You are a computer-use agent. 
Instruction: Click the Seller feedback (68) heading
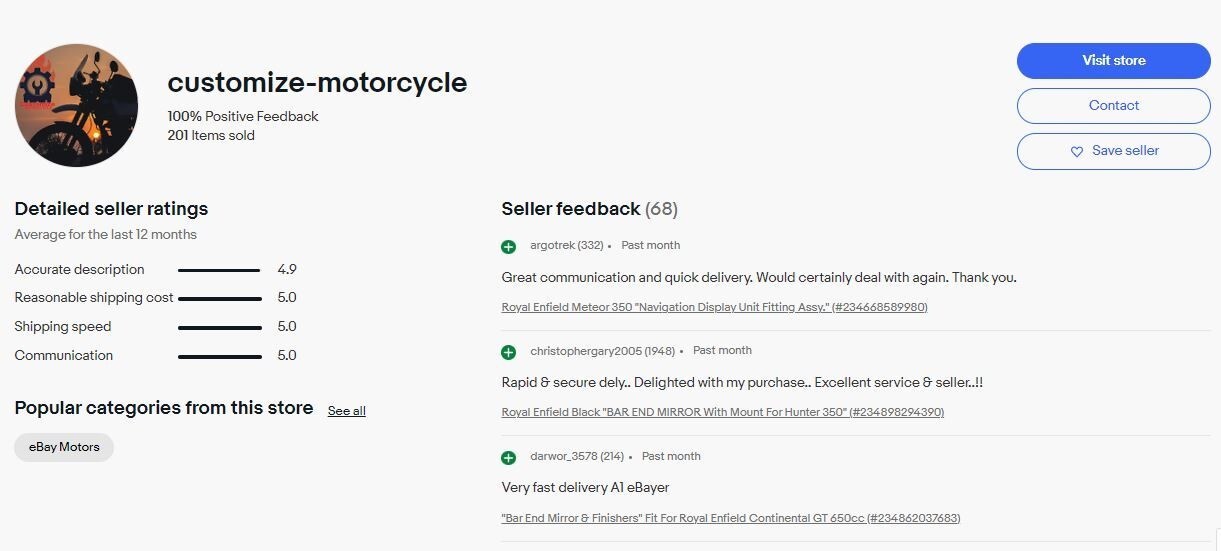[589, 209]
